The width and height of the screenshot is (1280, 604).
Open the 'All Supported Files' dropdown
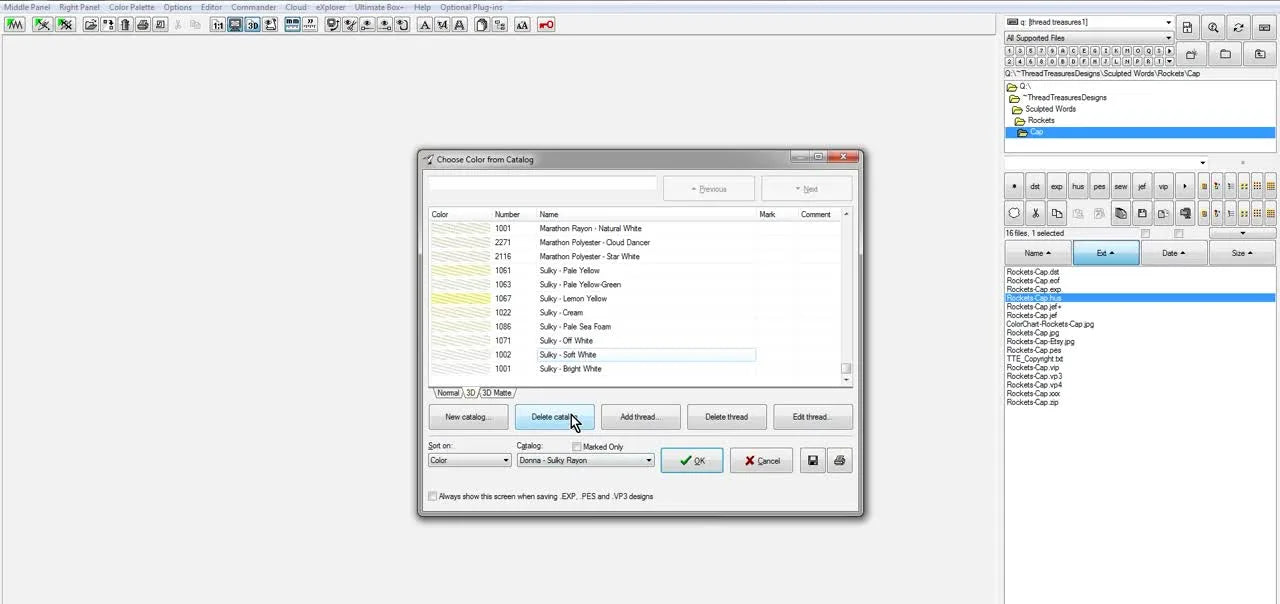point(1089,38)
